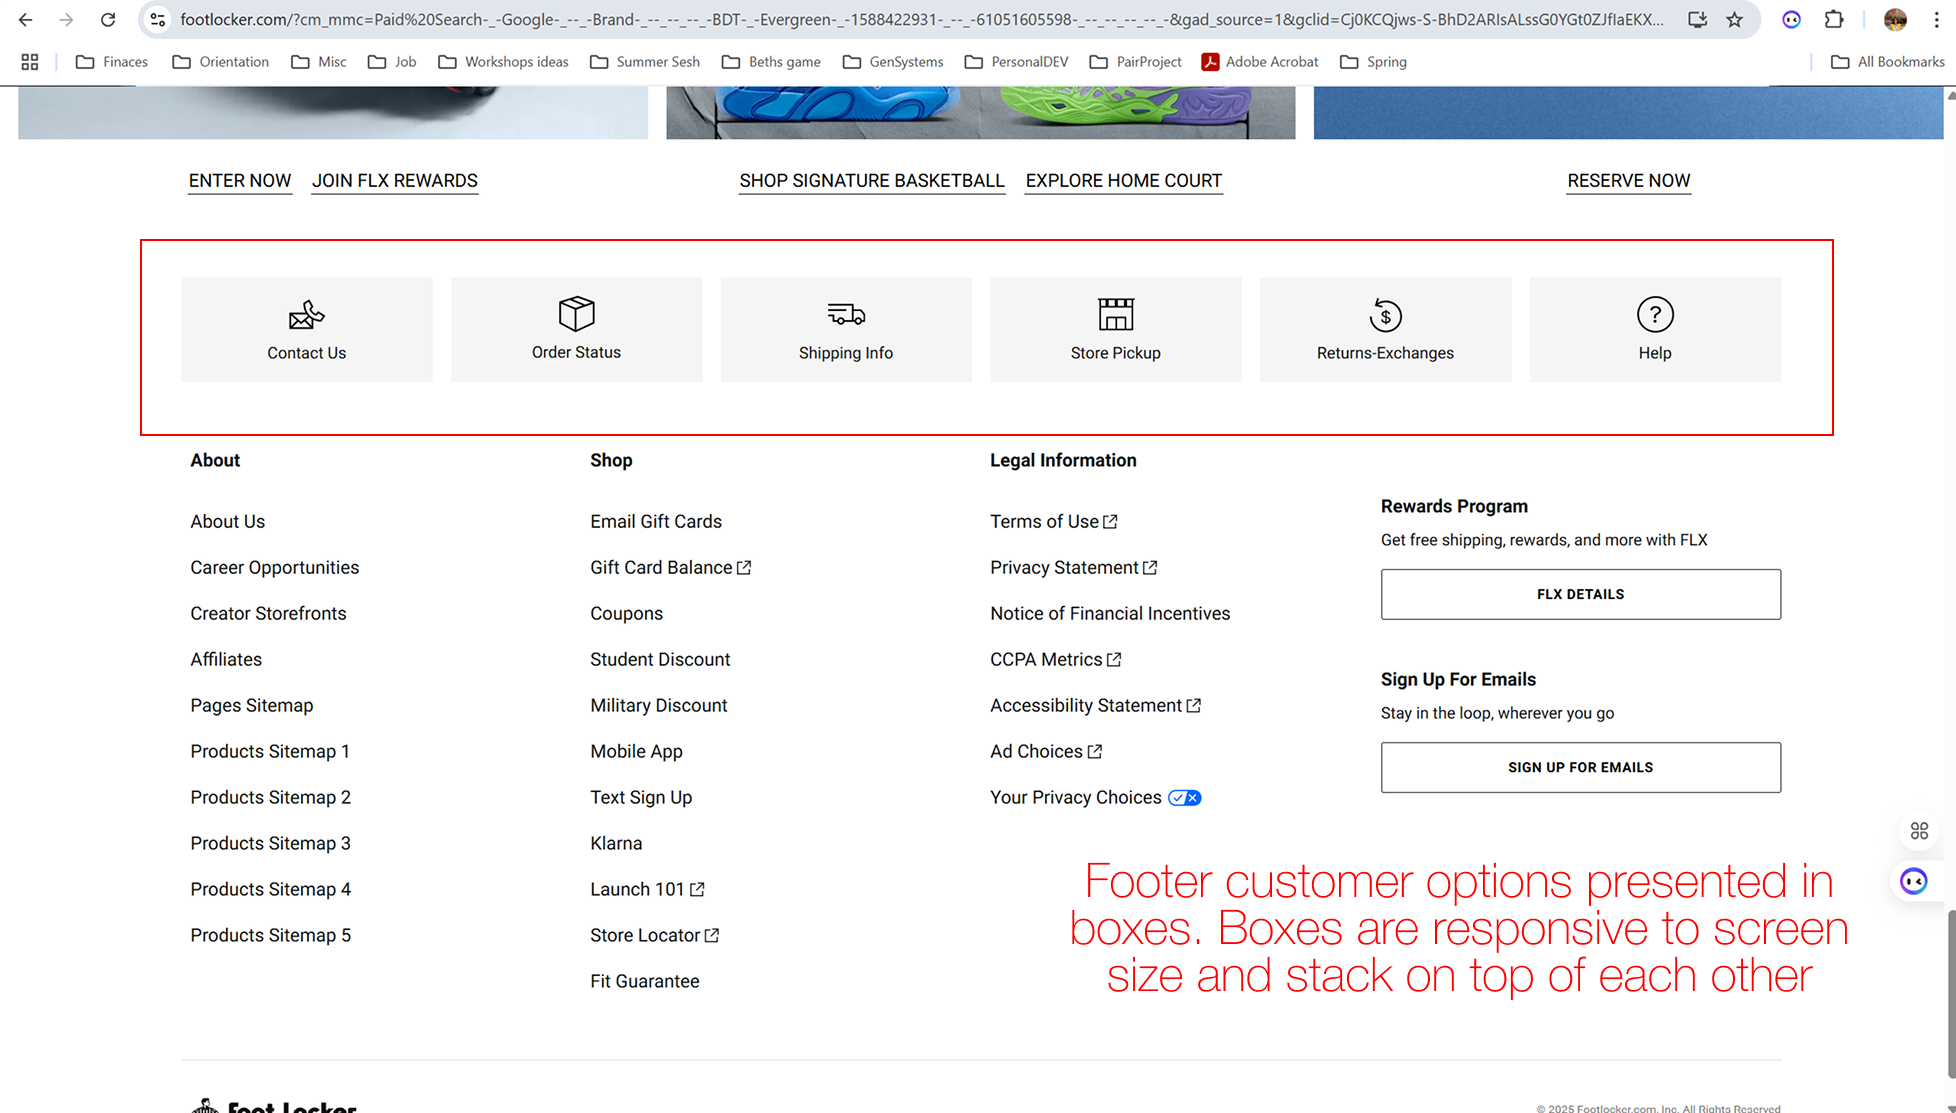Open the PairProject bookmark folder
The height and width of the screenshot is (1113, 1956).
click(1135, 62)
